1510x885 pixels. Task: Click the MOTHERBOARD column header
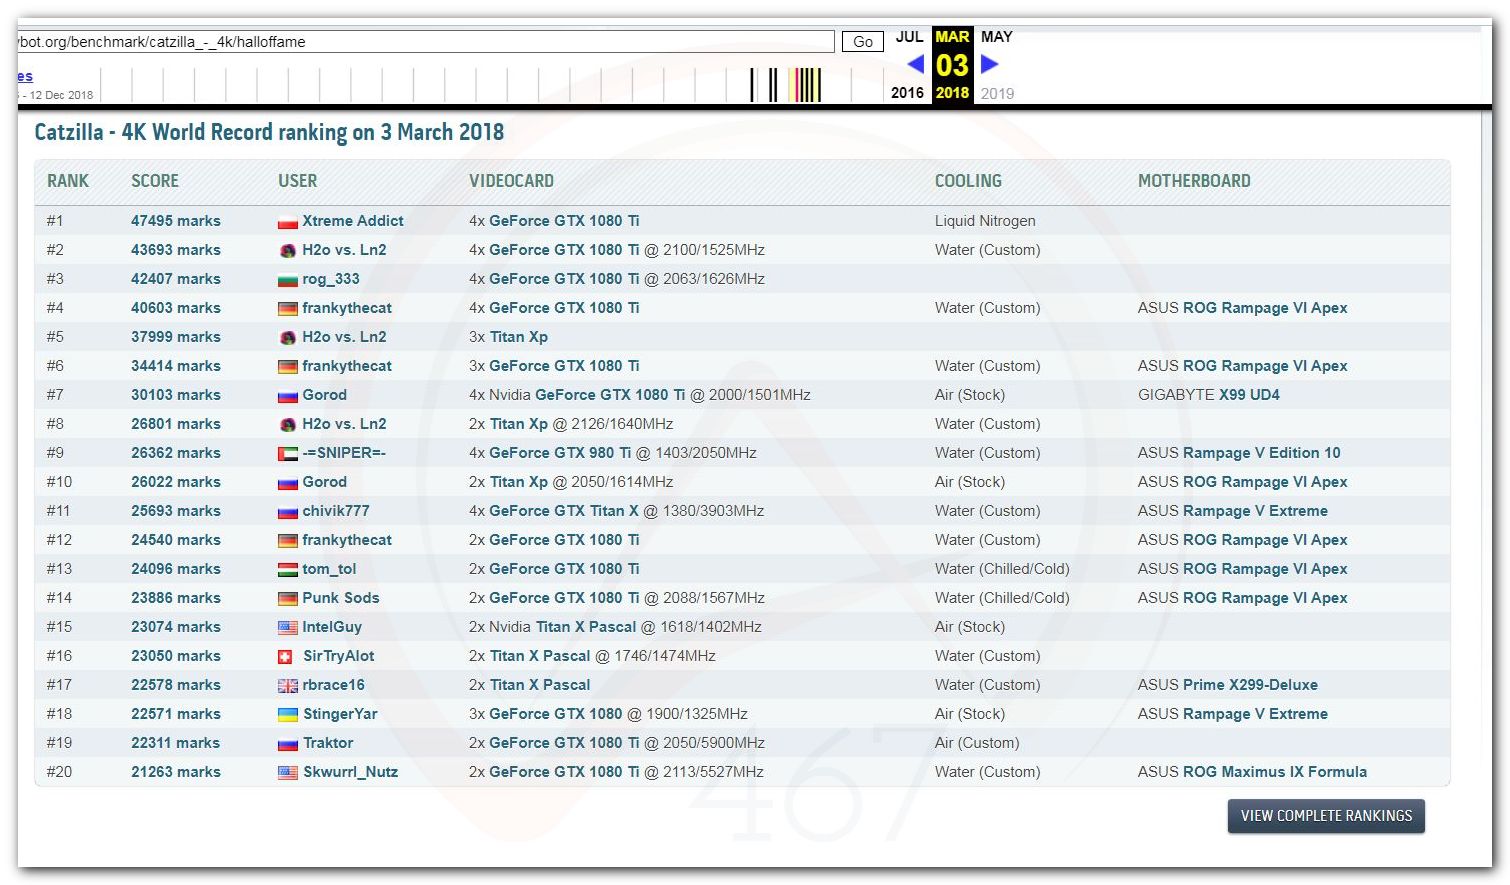click(1194, 181)
